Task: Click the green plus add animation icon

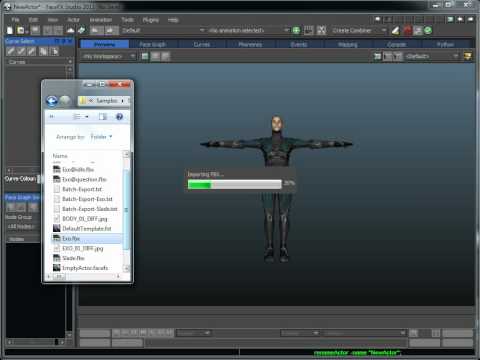Action: (x=296, y=30)
